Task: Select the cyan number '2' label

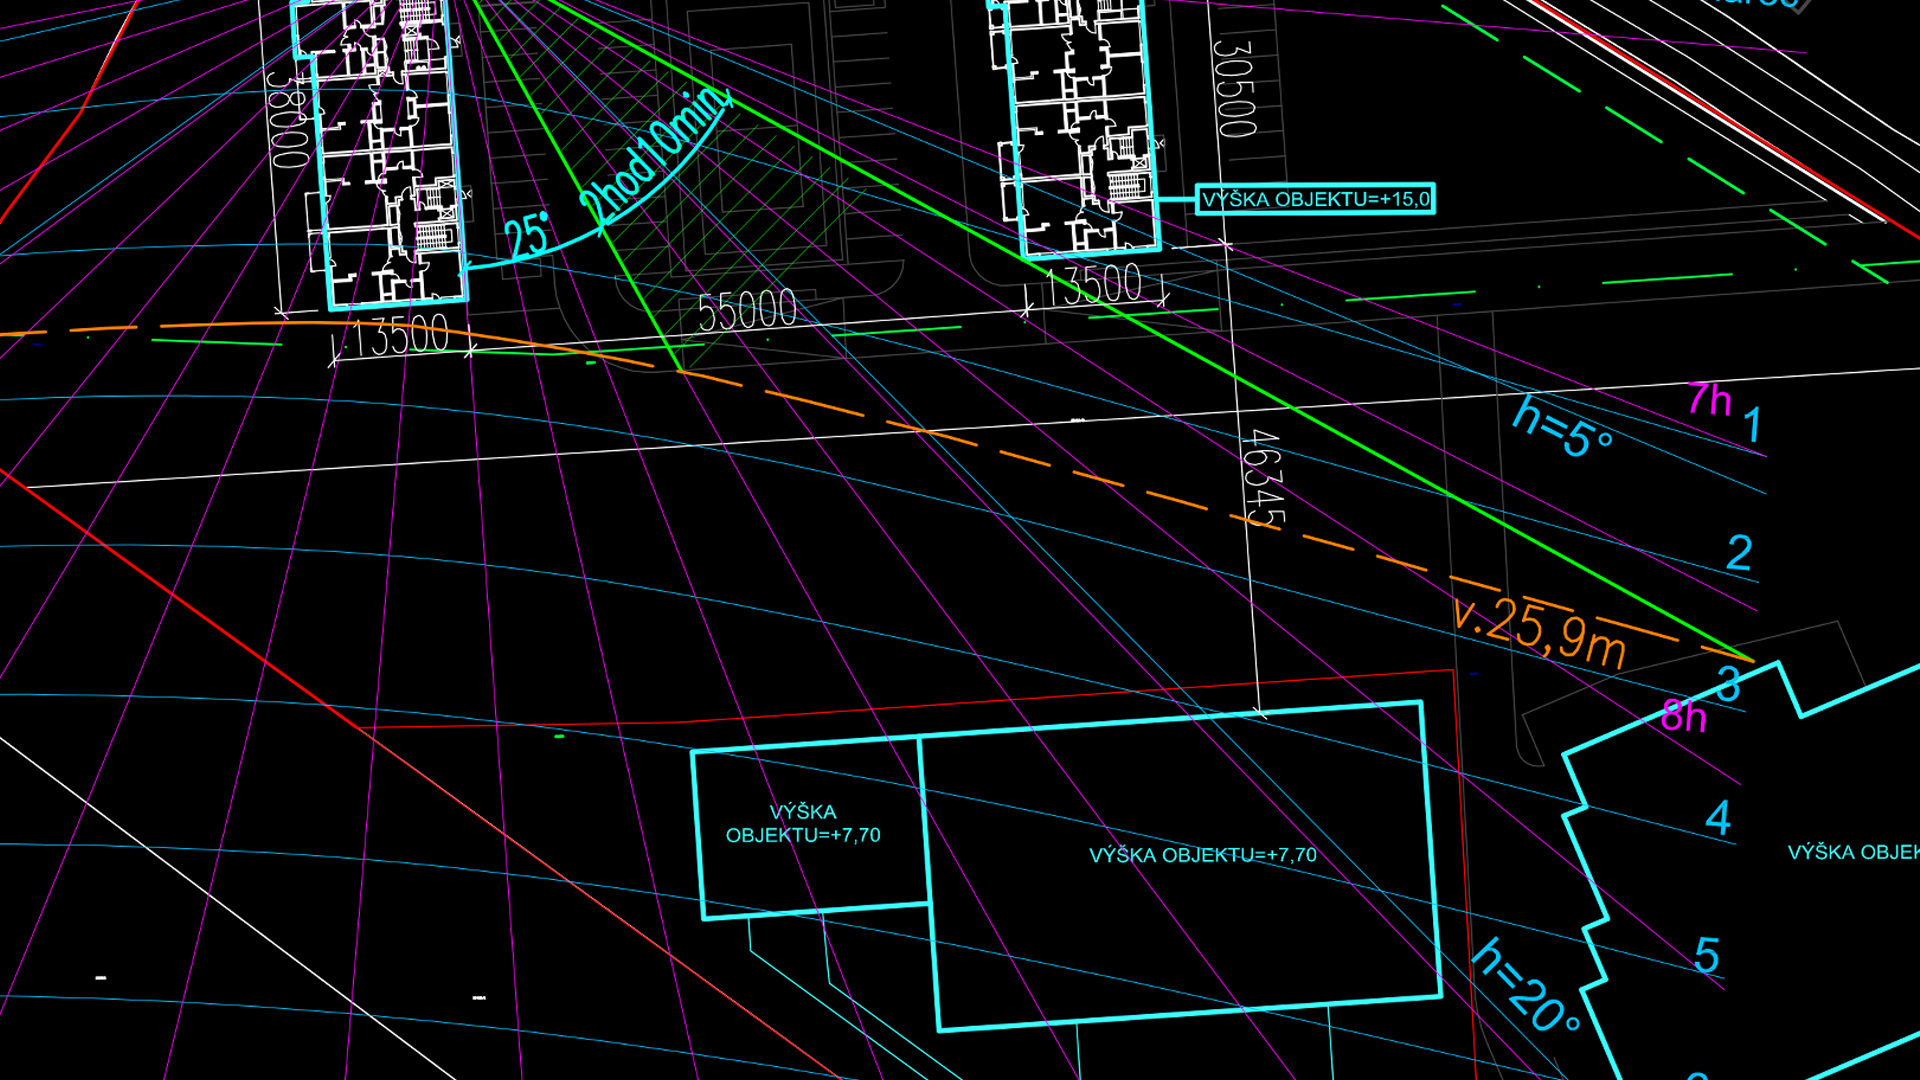Action: tap(1740, 553)
